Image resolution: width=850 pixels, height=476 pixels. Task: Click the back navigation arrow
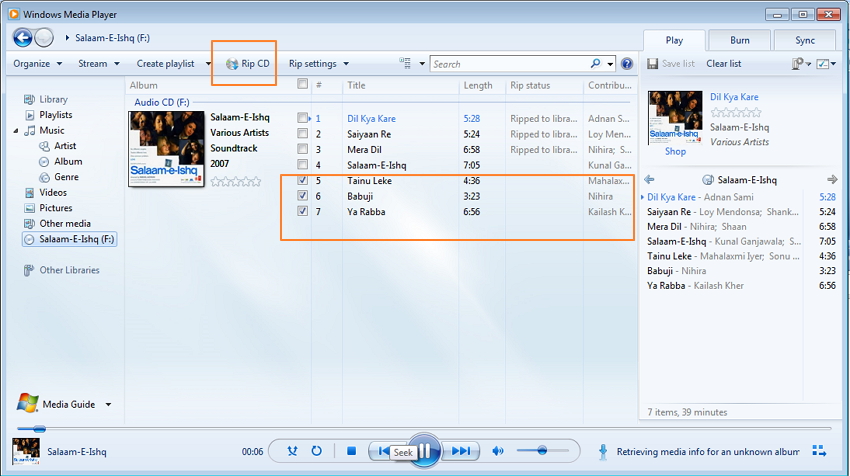pos(23,37)
